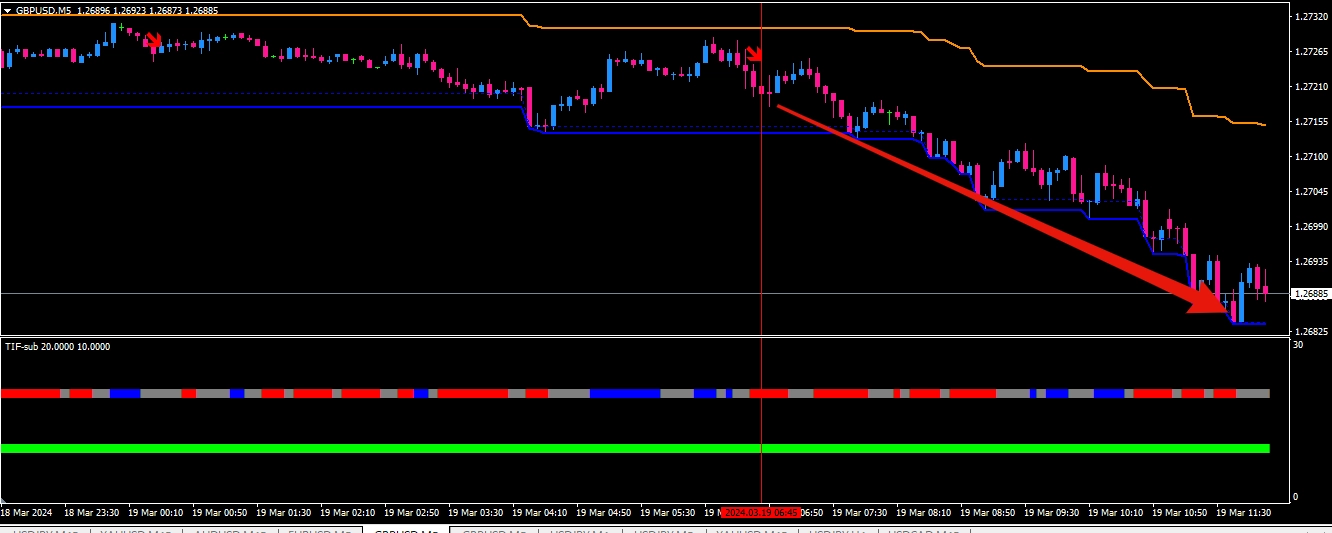Click the GBPUSD.M5 chart title label

pyautogui.click(x=43, y=10)
